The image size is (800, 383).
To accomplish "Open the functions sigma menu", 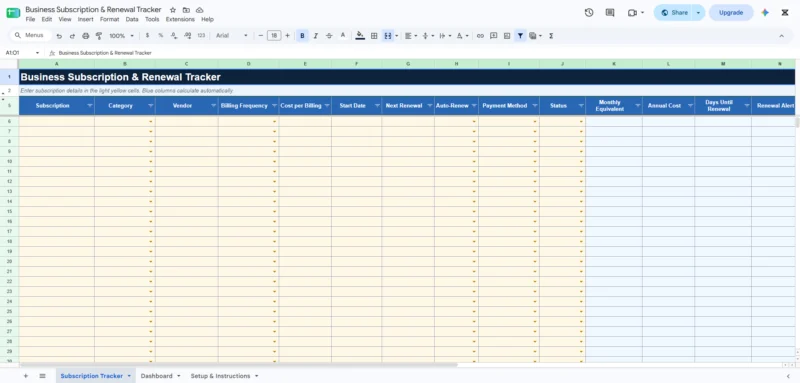I will click(551, 36).
